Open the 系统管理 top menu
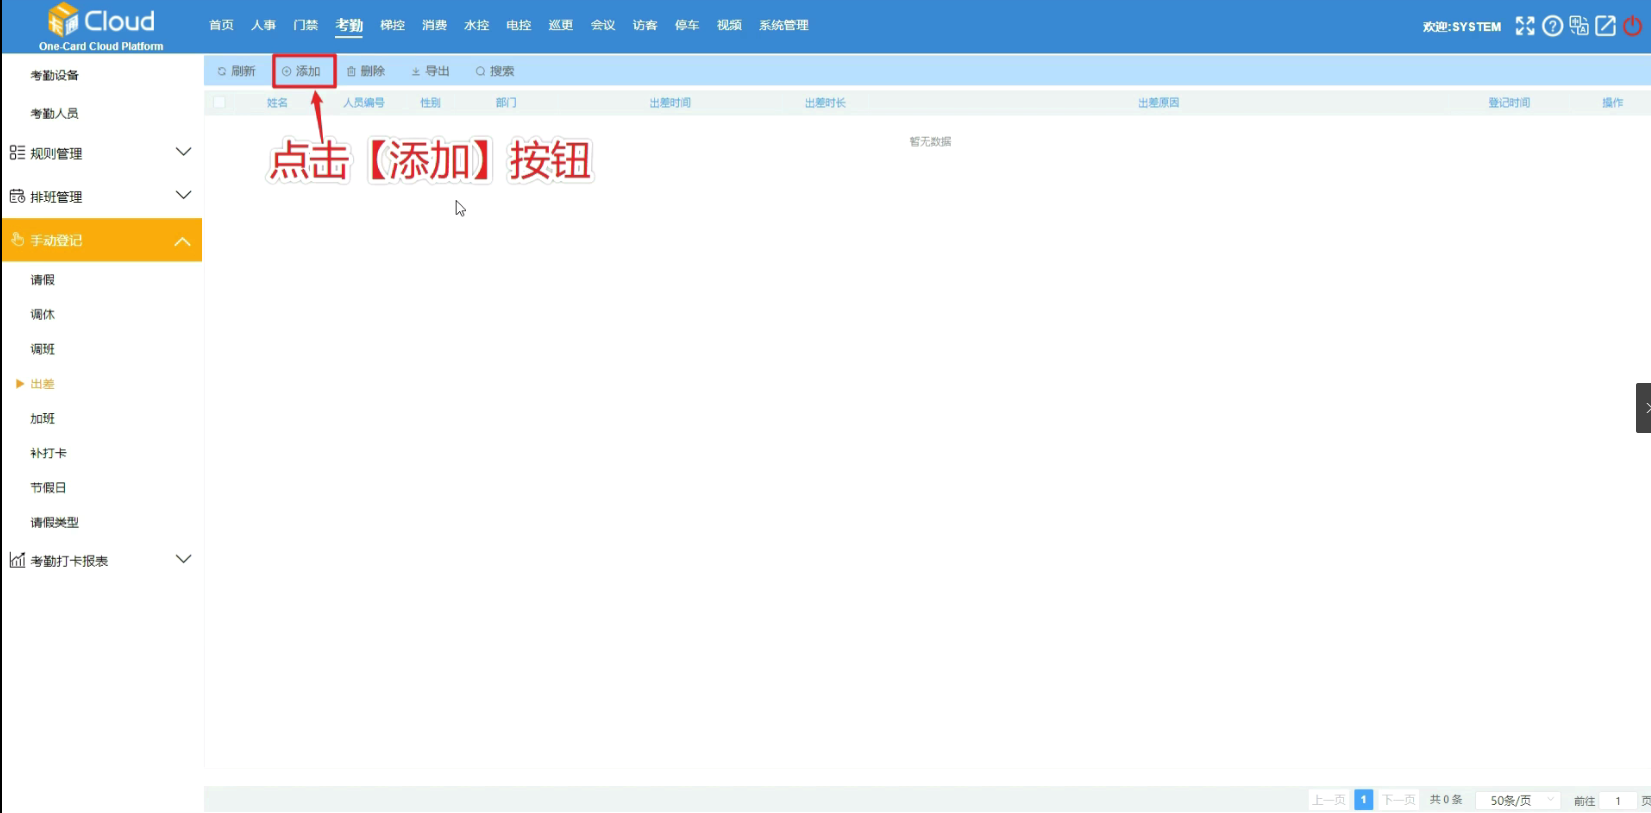Screen dimensions: 1651x813 [x=783, y=25]
